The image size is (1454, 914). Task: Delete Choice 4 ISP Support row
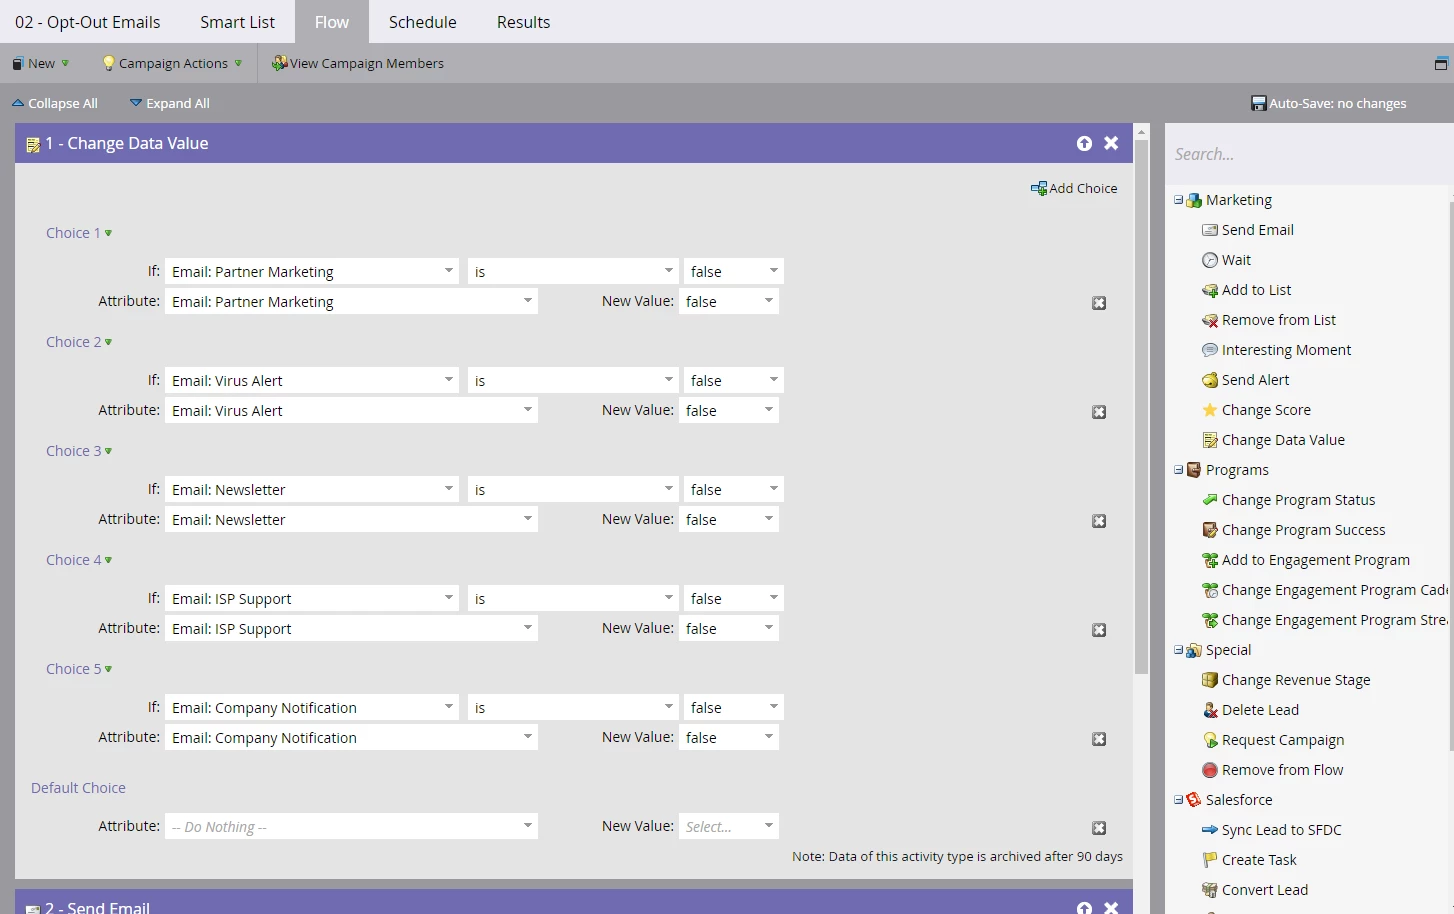click(1099, 630)
